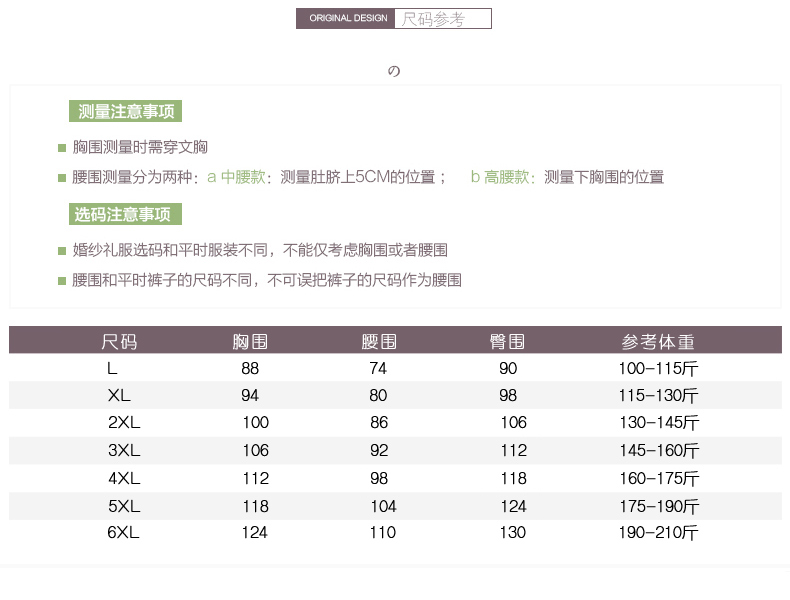
Task: Select the L size cell
Action: point(112,368)
